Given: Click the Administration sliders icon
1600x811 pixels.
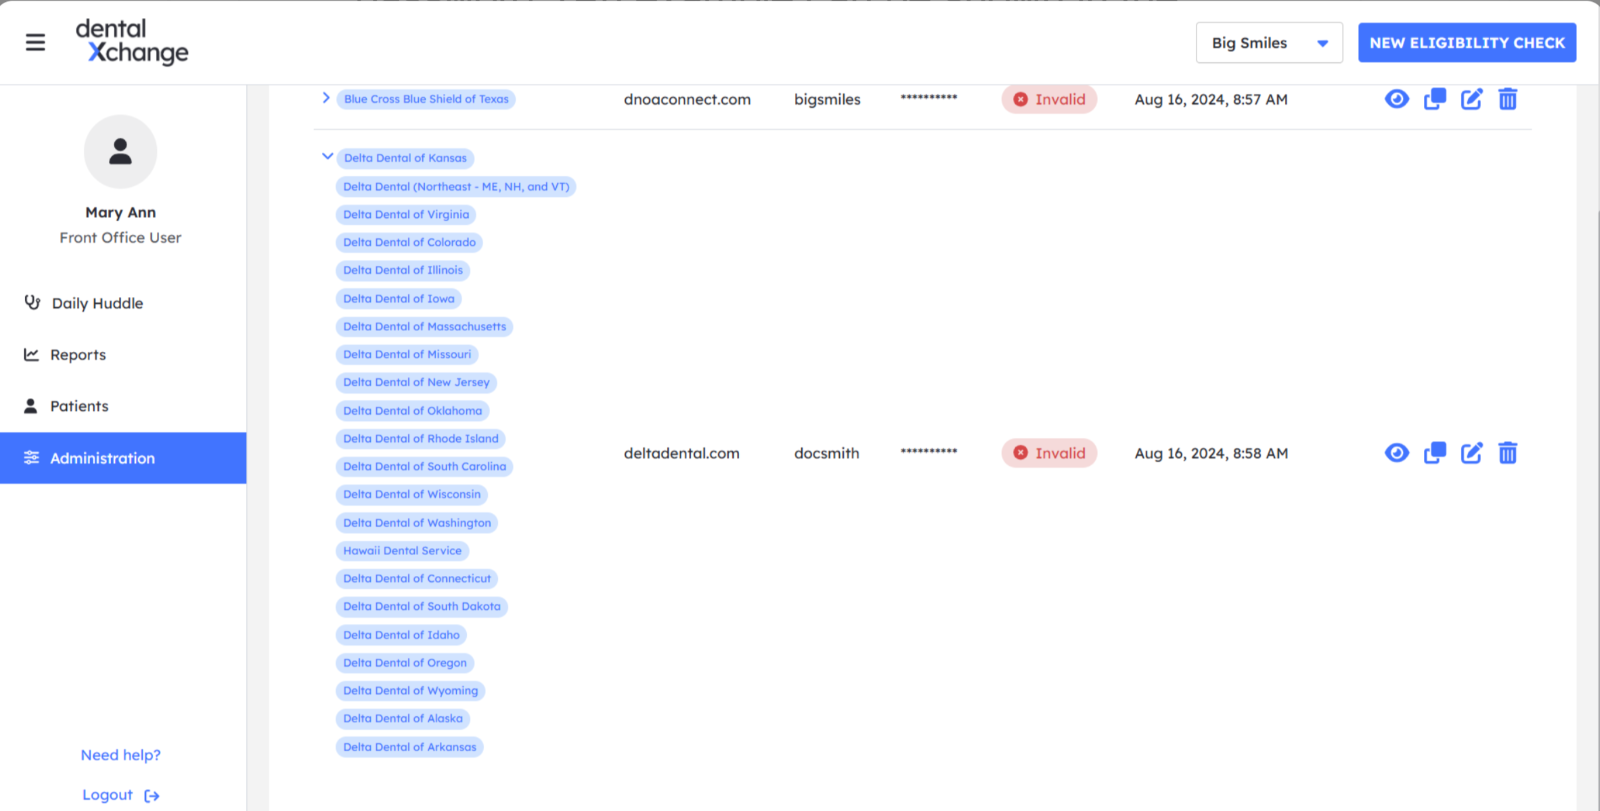Looking at the screenshot, I should coord(31,458).
